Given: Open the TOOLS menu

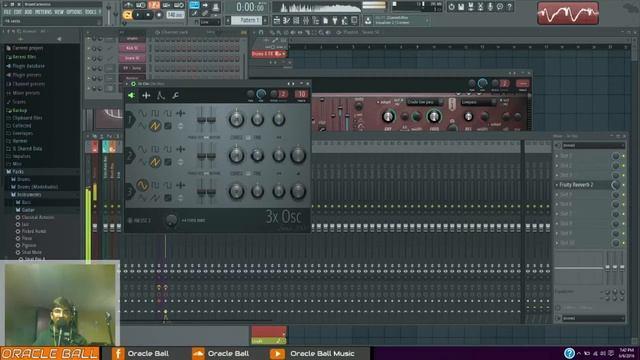Looking at the screenshot, I should coord(91,12).
